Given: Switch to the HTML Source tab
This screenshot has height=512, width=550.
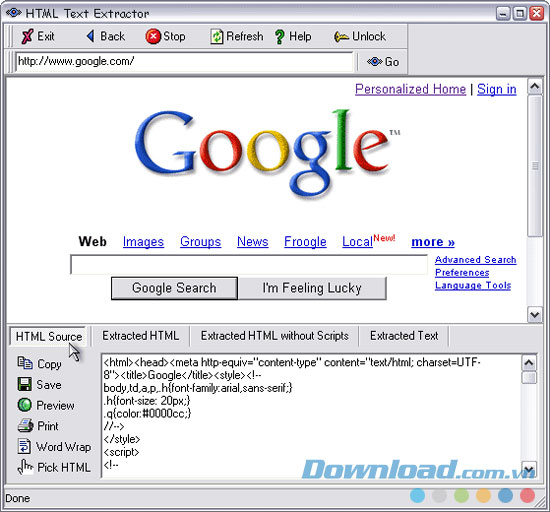Looking at the screenshot, I should (x=49, y=337).
